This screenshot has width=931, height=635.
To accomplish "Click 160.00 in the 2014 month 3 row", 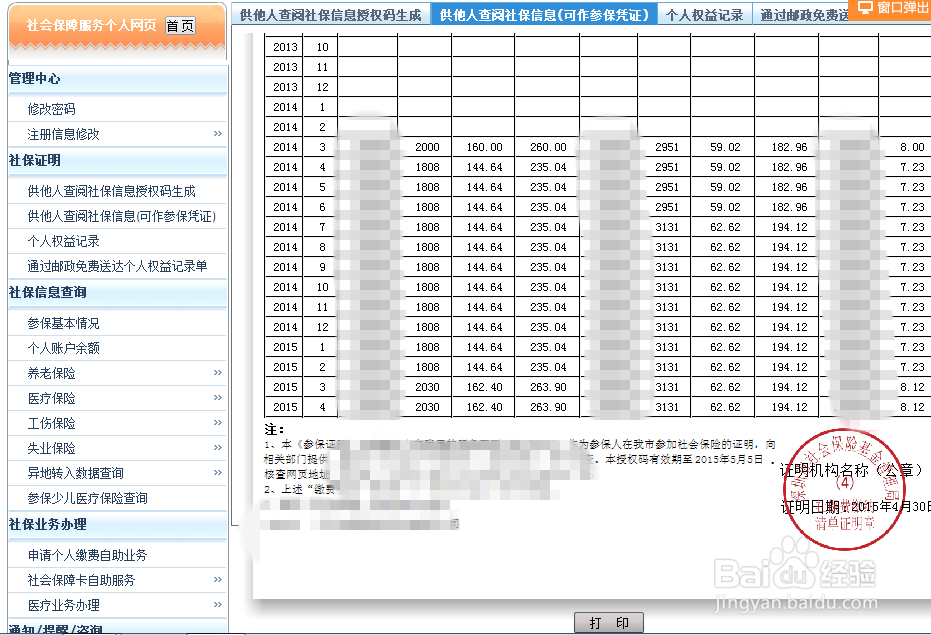I will (484, 147).
